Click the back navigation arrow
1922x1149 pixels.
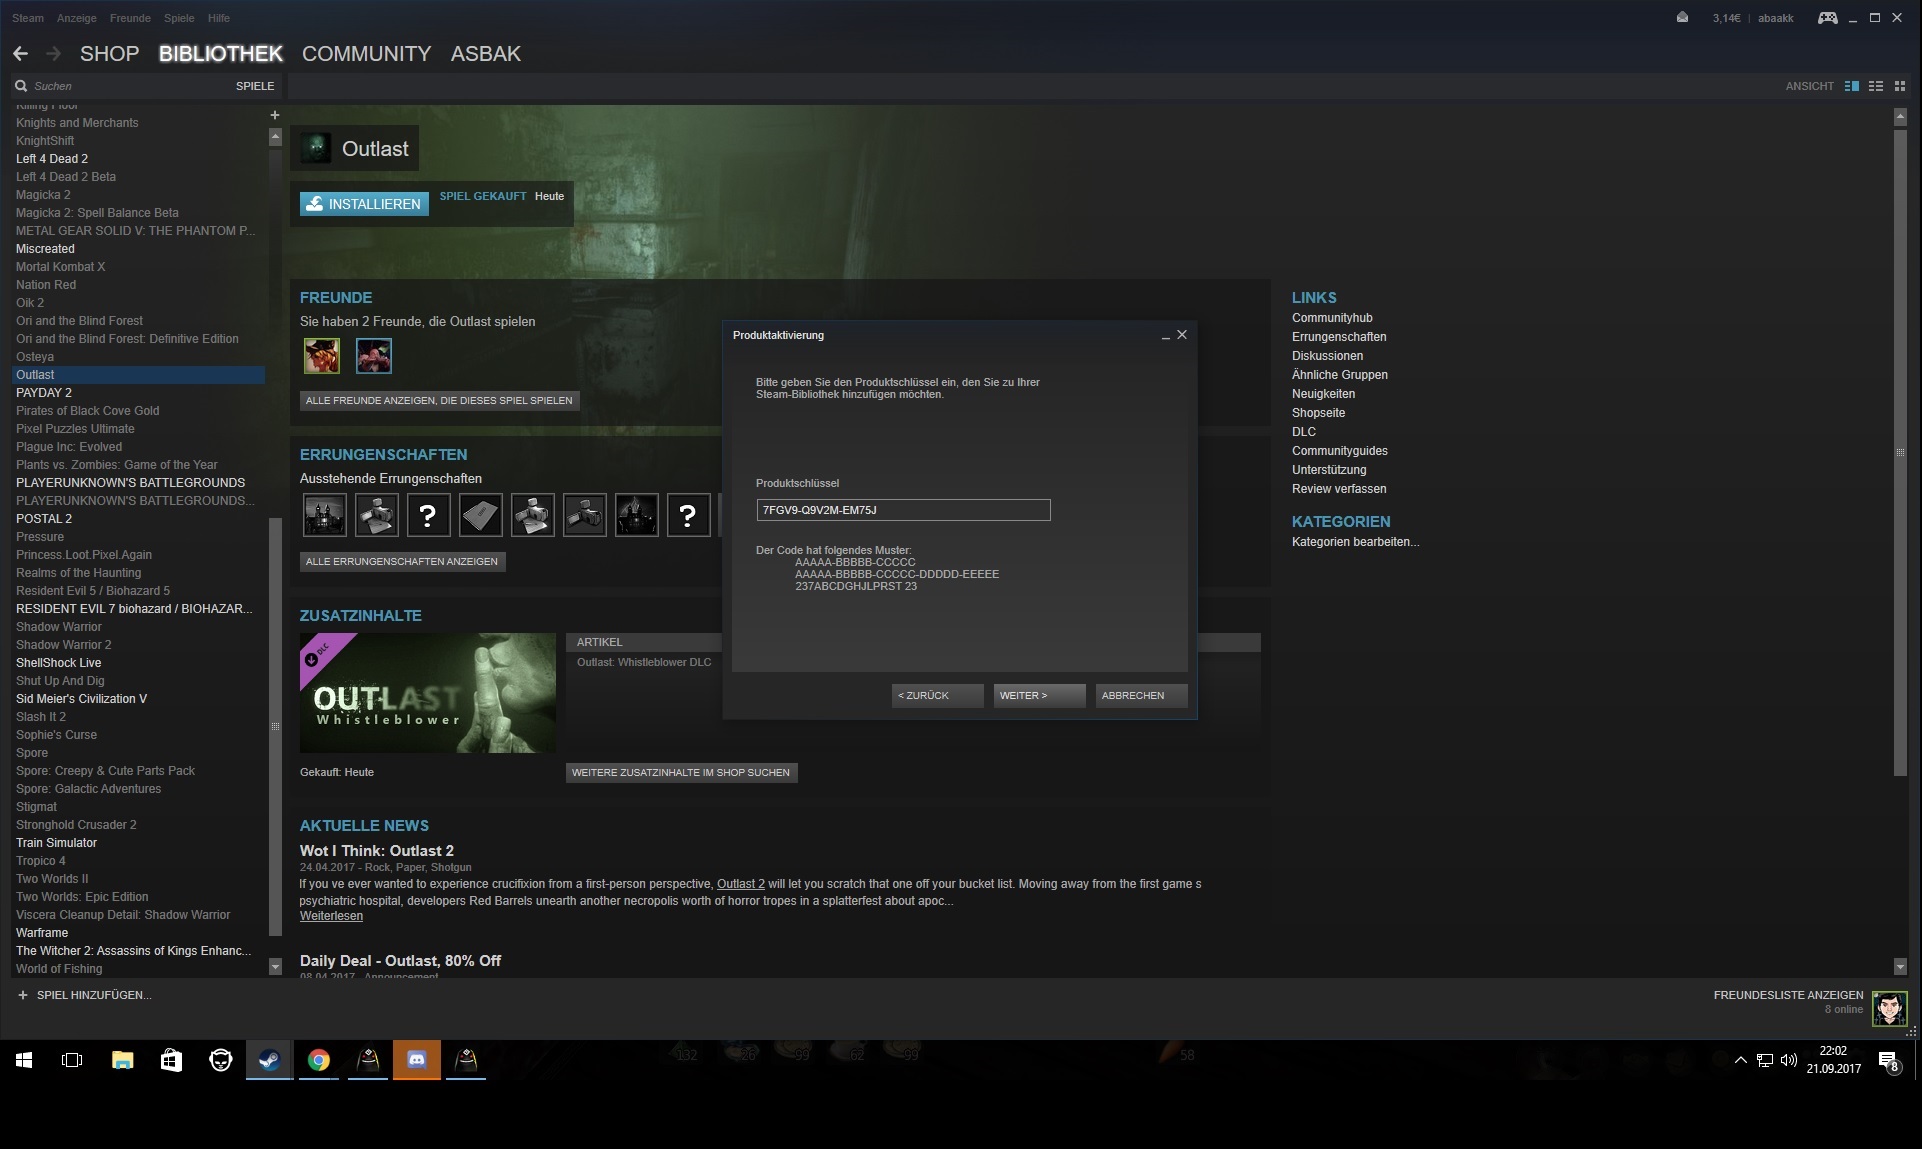(x=20, y=54)
